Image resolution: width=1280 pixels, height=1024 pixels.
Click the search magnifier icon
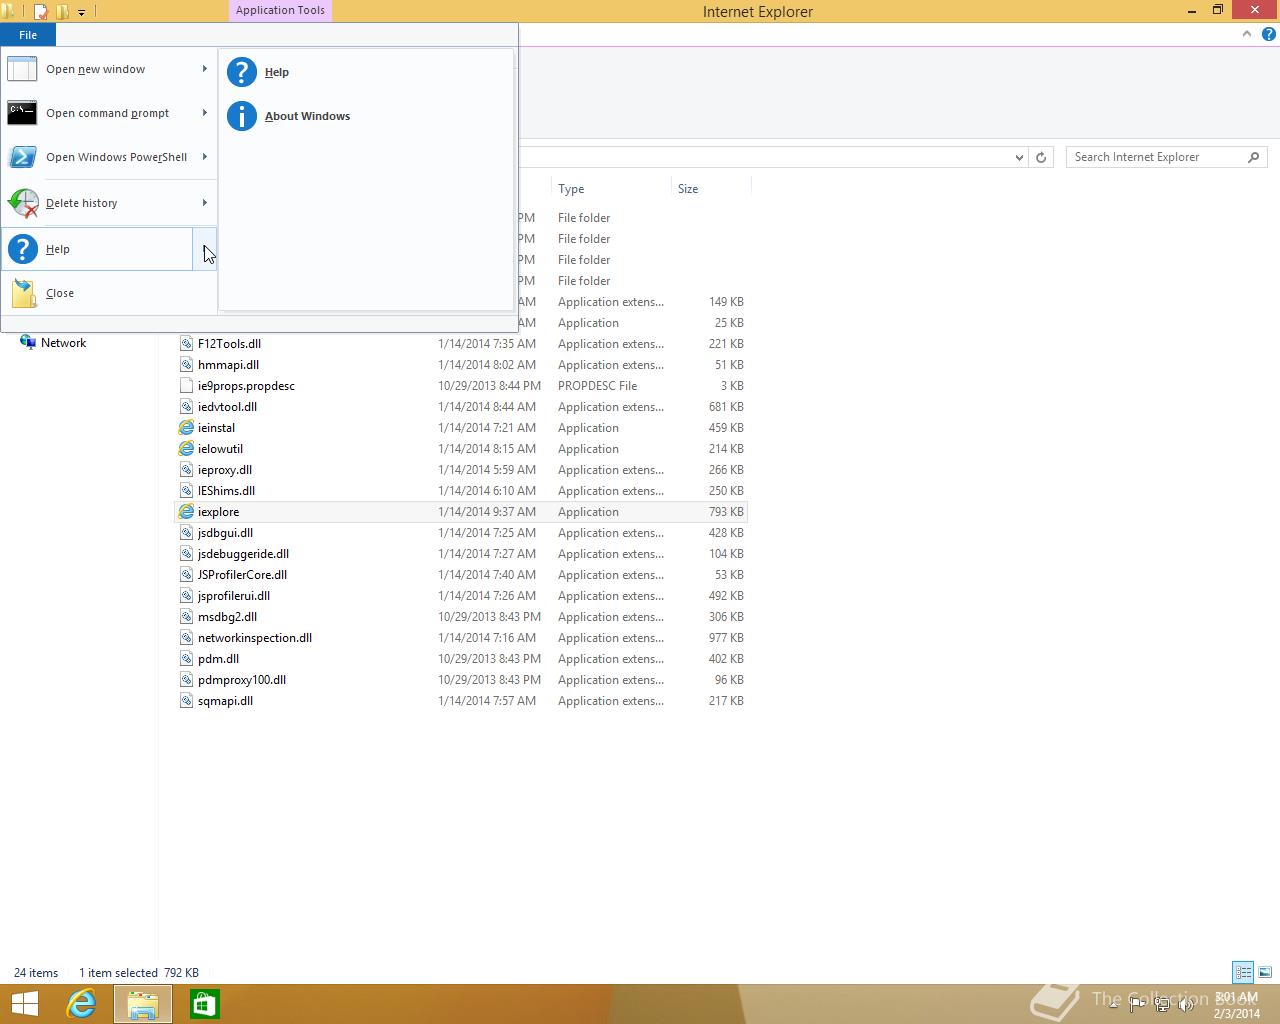tap(1253, 157)
